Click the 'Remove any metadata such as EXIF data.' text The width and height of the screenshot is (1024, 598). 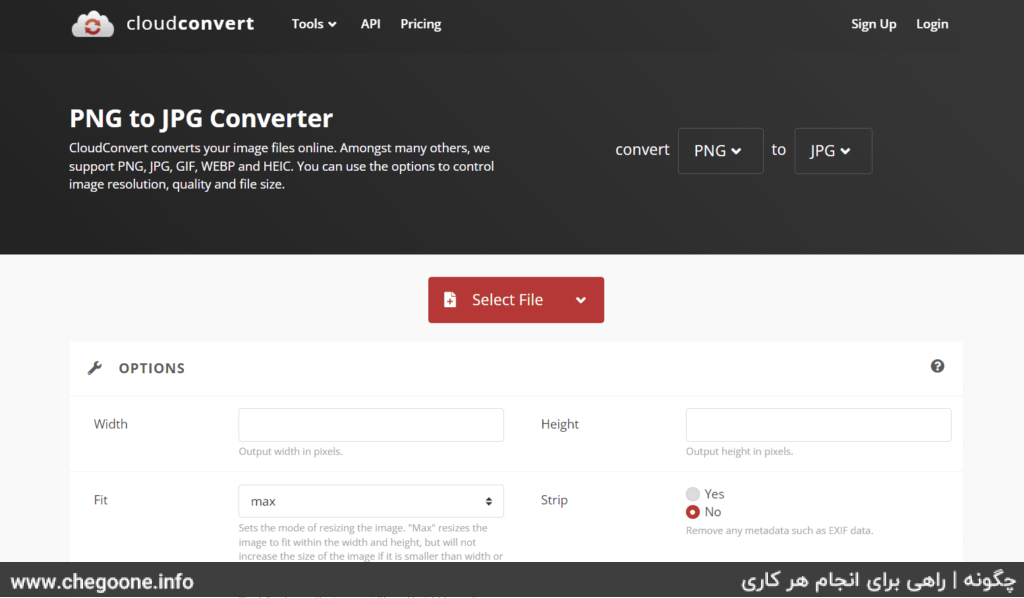pyautogui.click(x=779, y=530)
